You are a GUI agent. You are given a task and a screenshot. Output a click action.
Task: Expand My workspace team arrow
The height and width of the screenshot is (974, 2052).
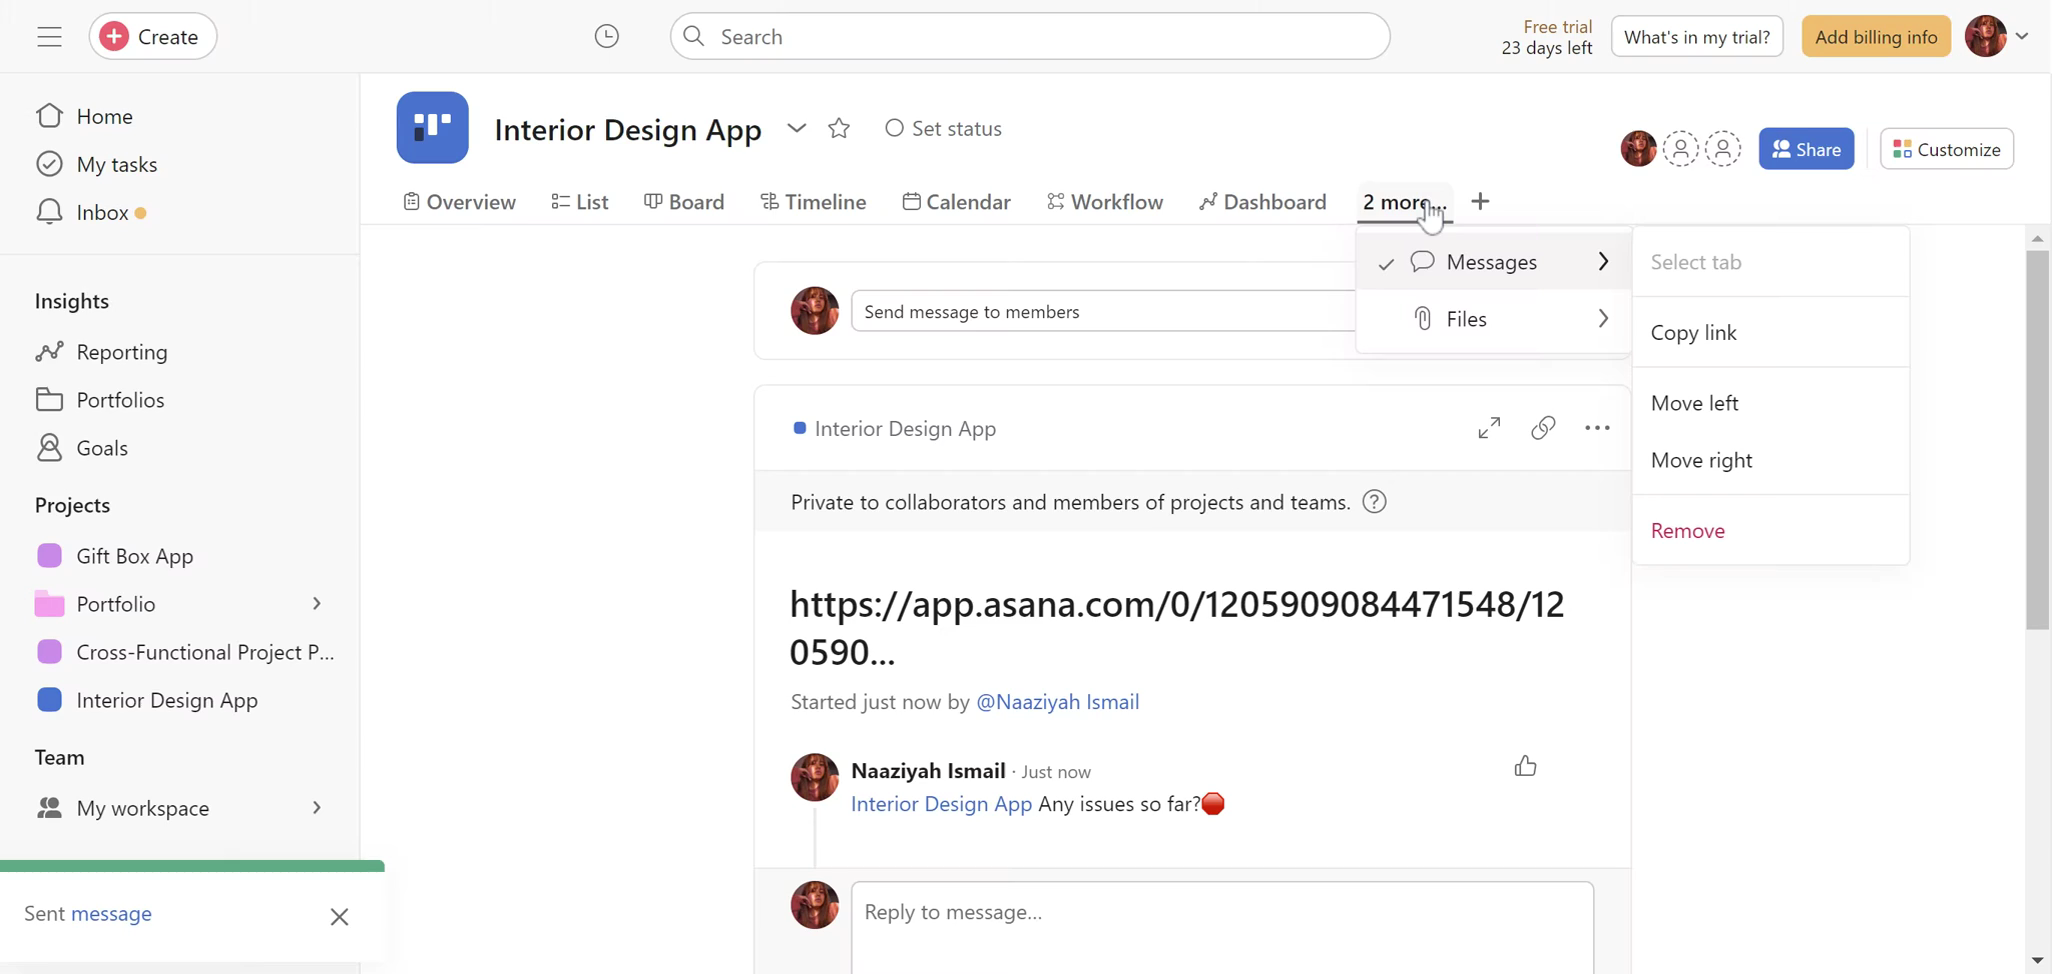click(316, 808)
